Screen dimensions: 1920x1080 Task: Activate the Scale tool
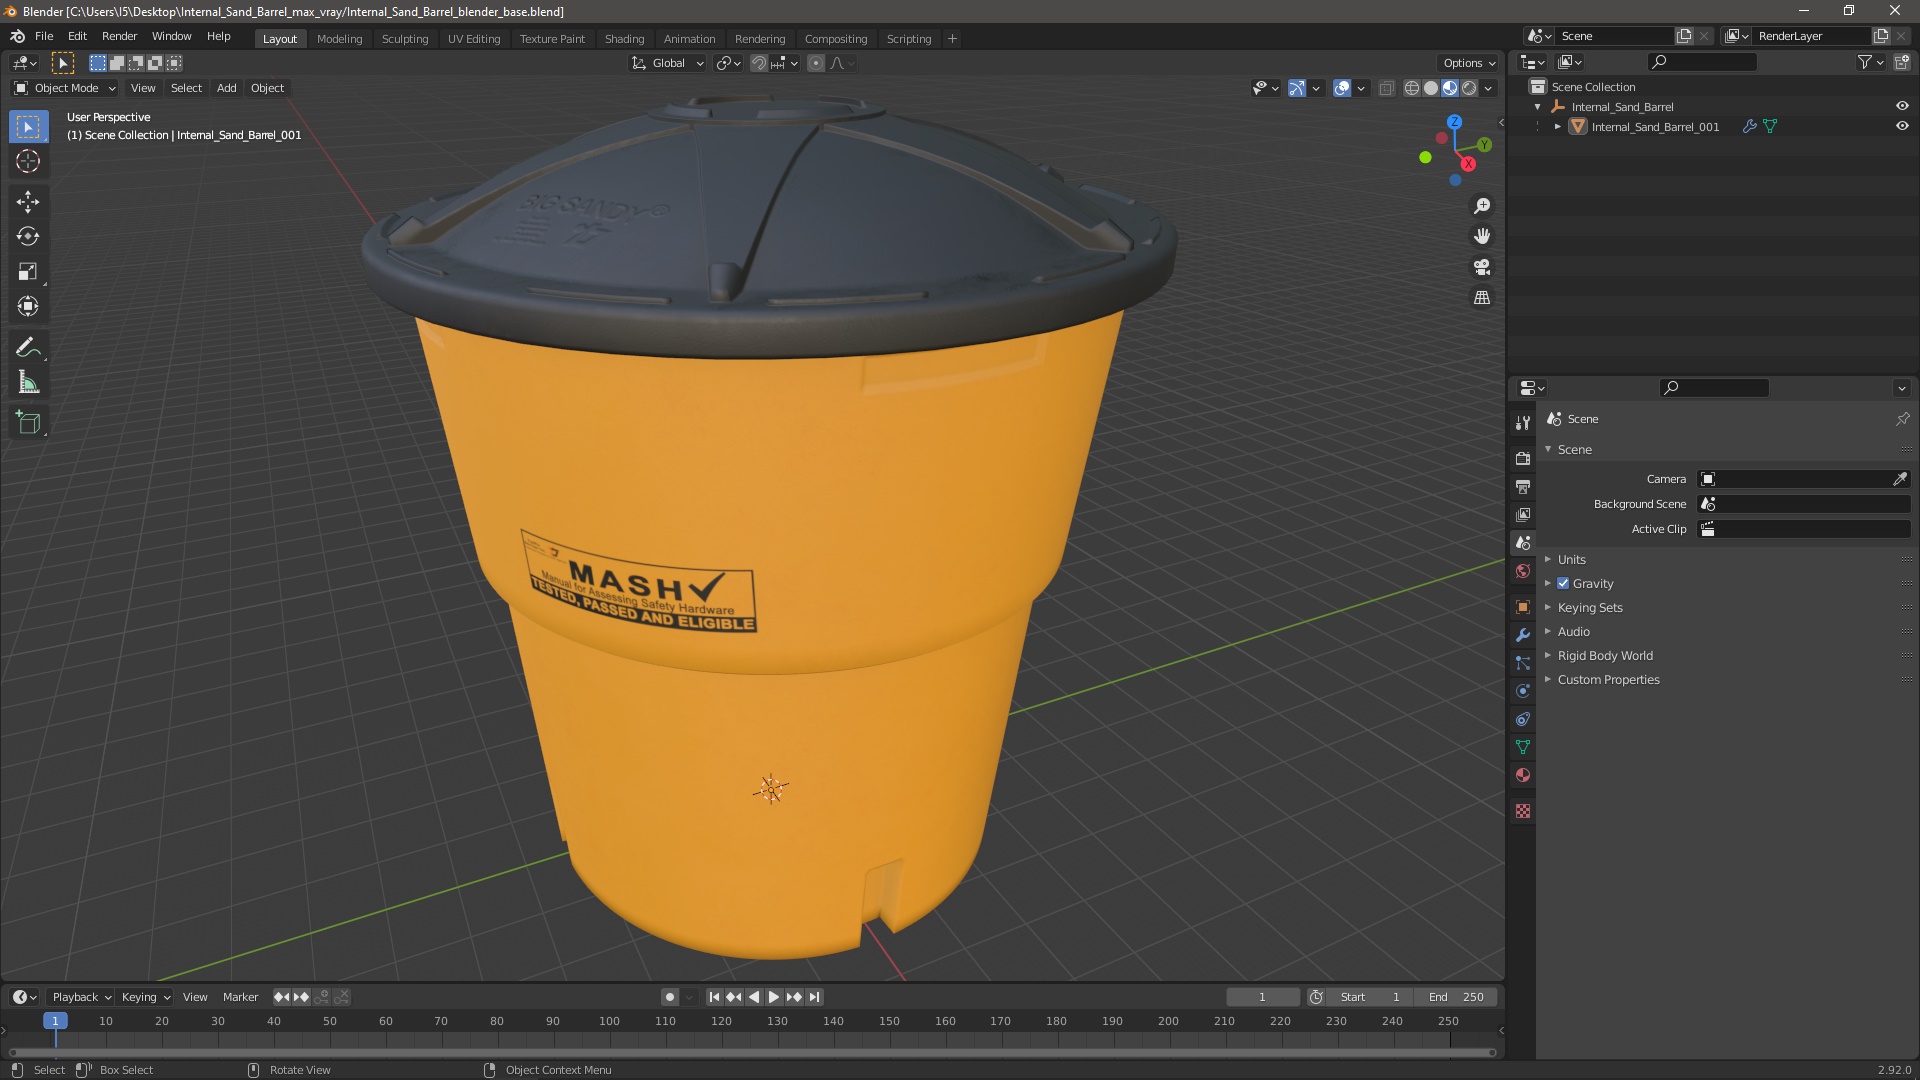point(28,271)
